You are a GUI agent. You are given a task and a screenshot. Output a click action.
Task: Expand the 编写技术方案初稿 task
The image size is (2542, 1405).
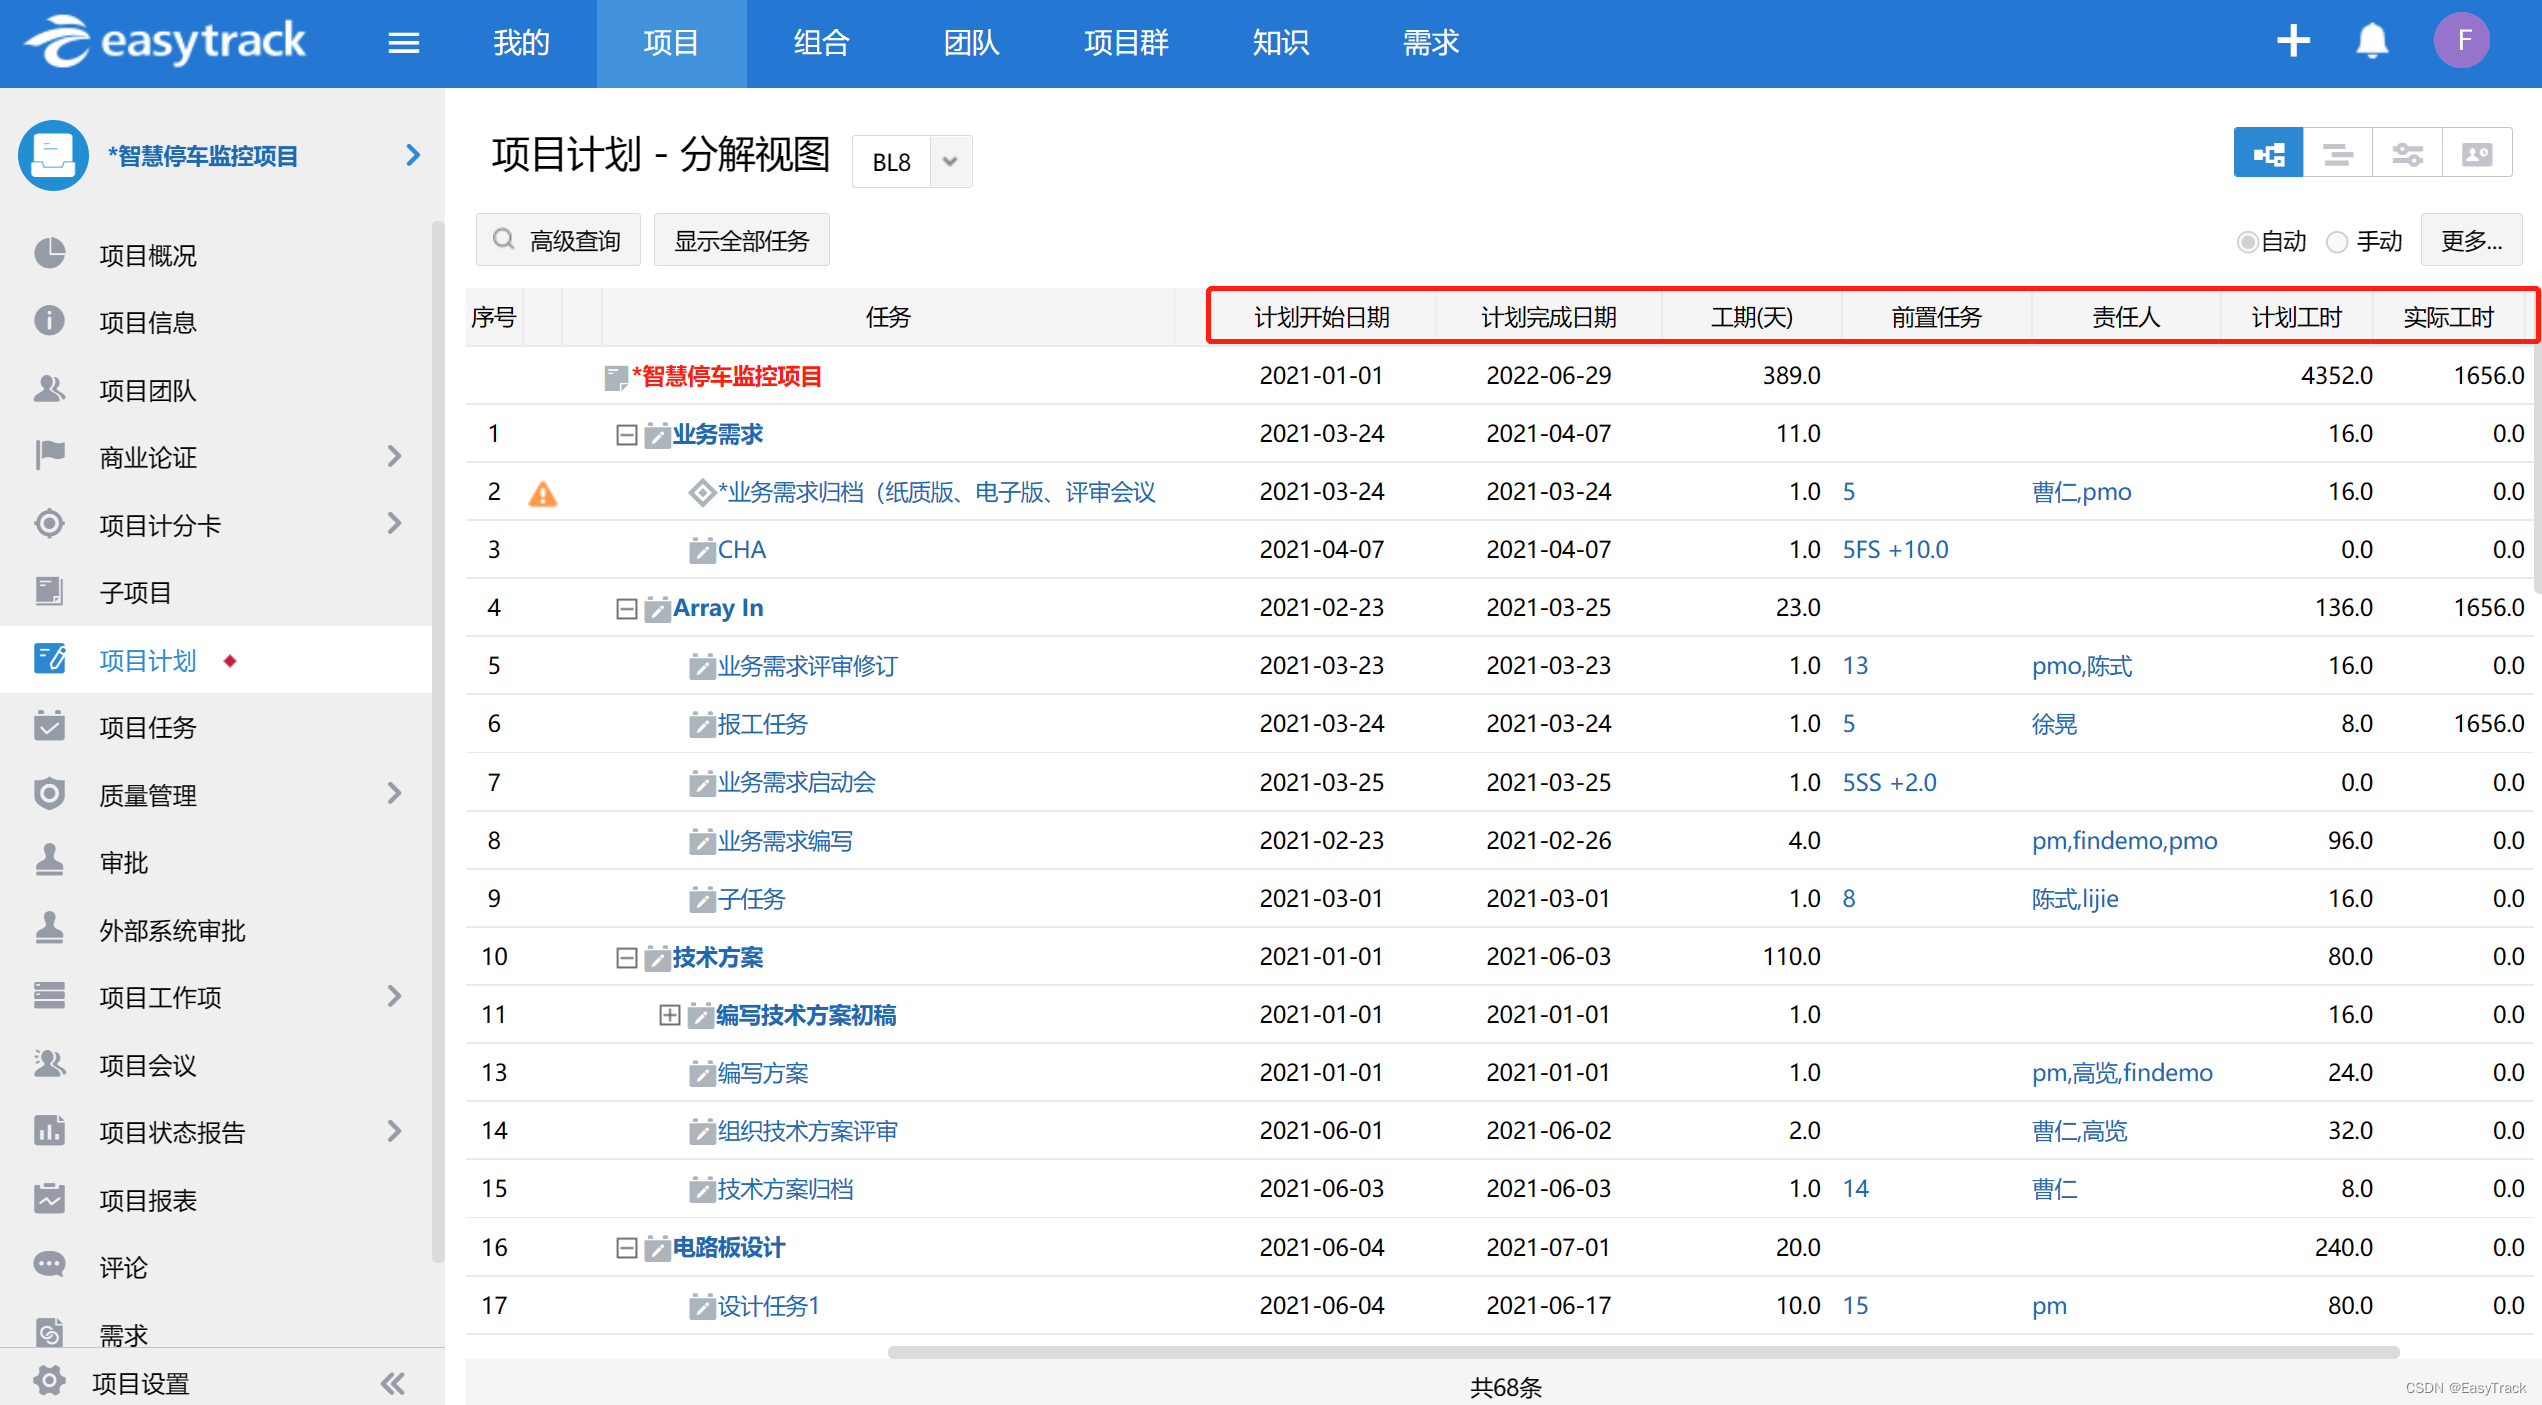(670, 1016)
